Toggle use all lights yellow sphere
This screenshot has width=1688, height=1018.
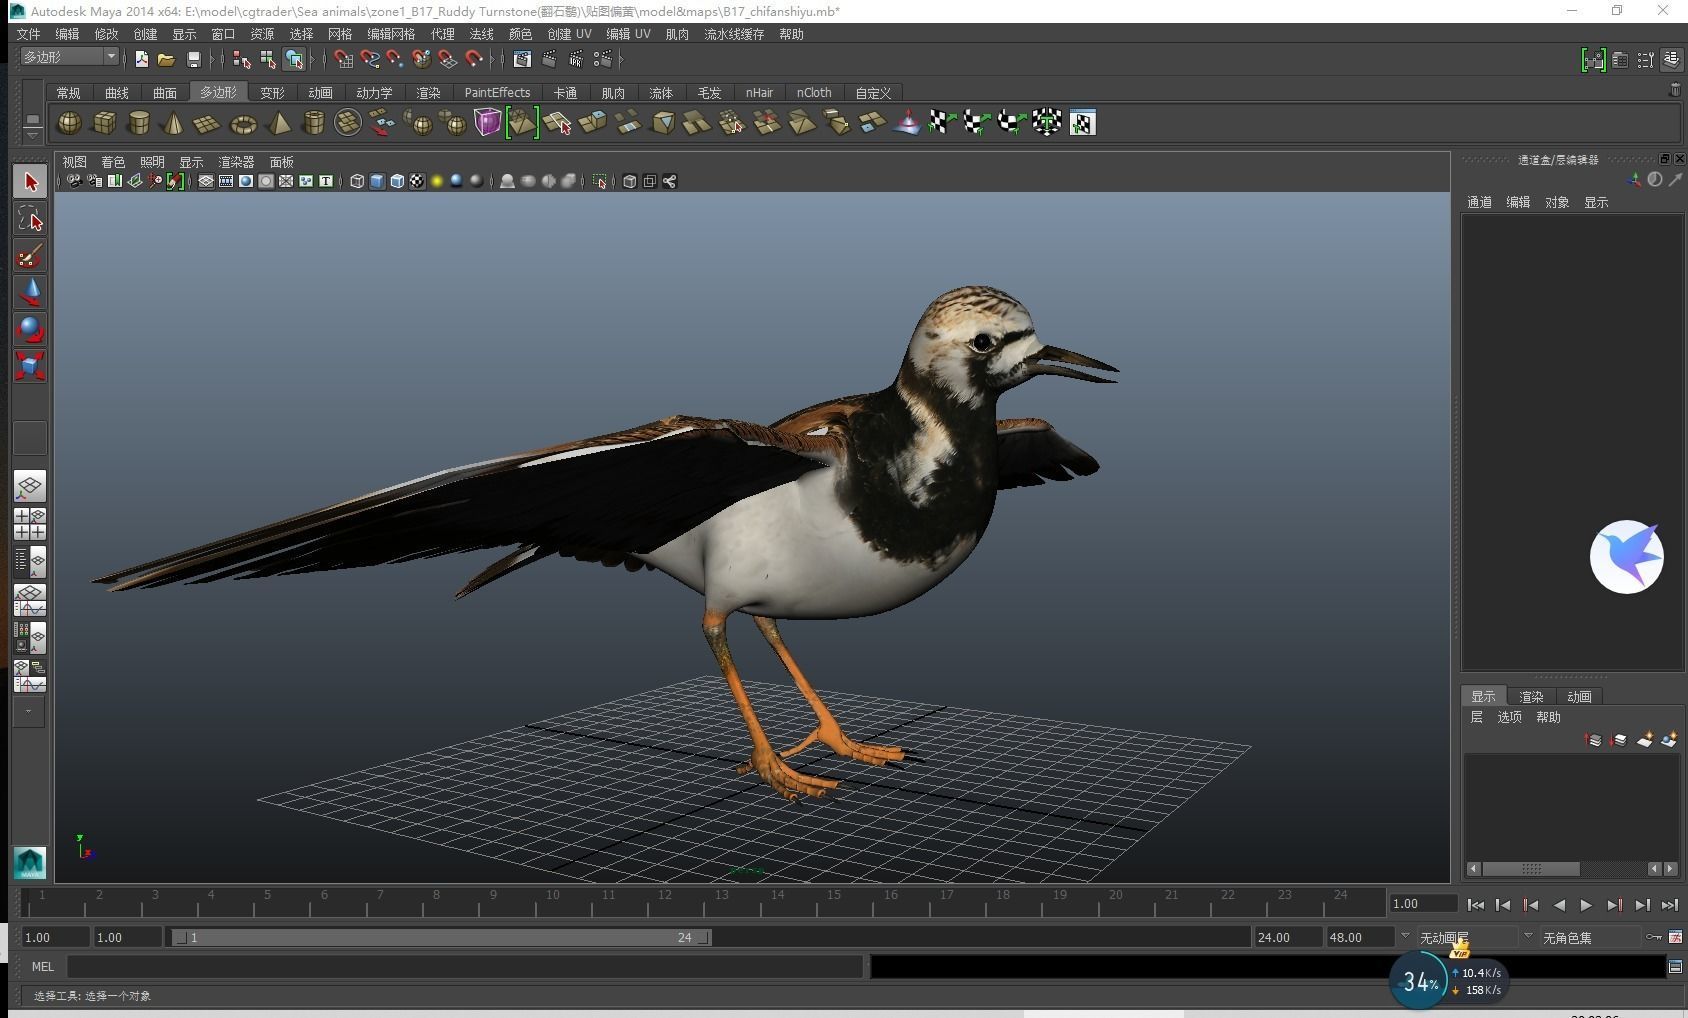[x=437, y=181]
